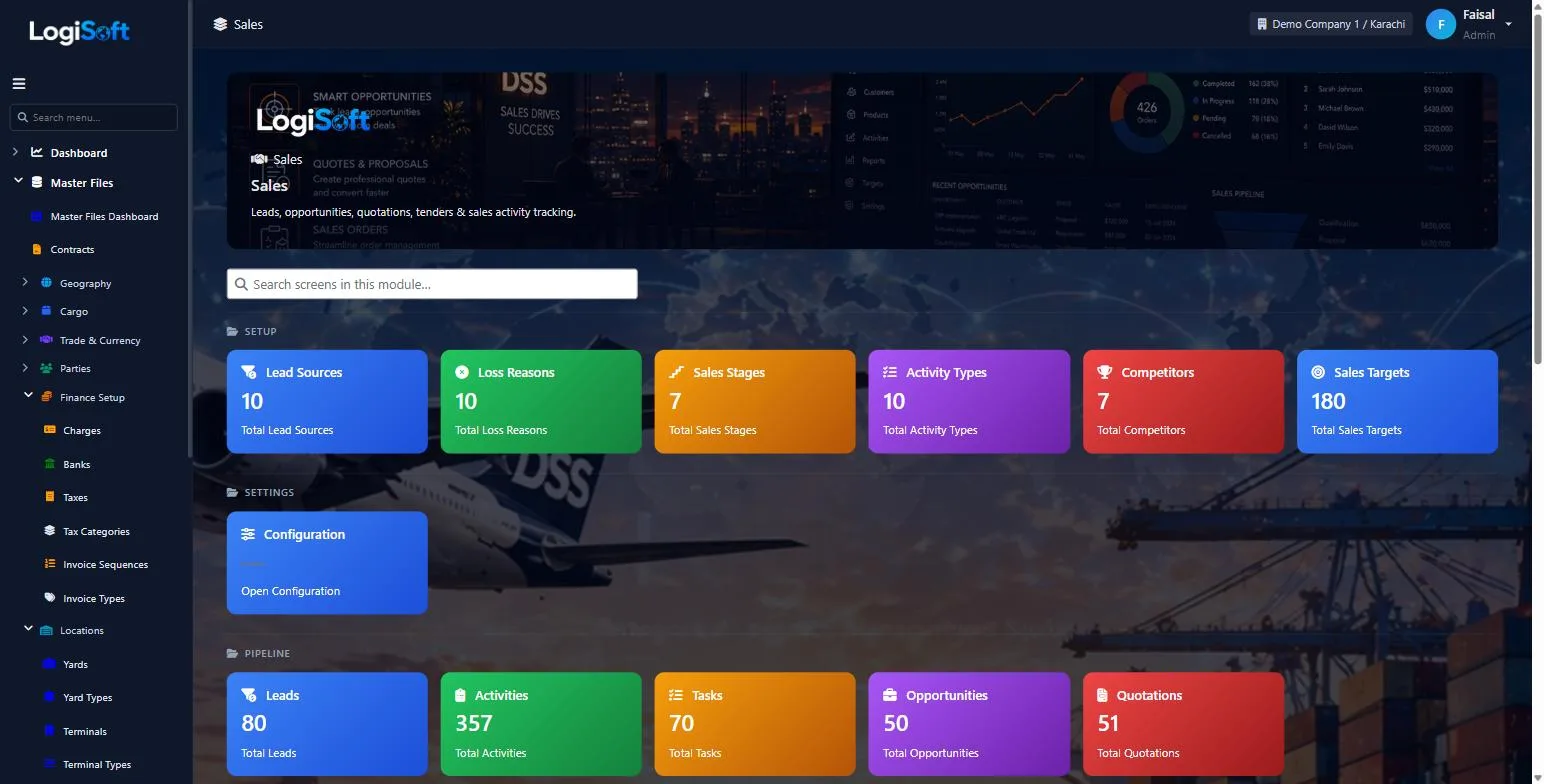Toggle the sidebar hamburger menu icon
Image resolution: width=1544 pixels, height=784 pixels.
tap(19, 84)
